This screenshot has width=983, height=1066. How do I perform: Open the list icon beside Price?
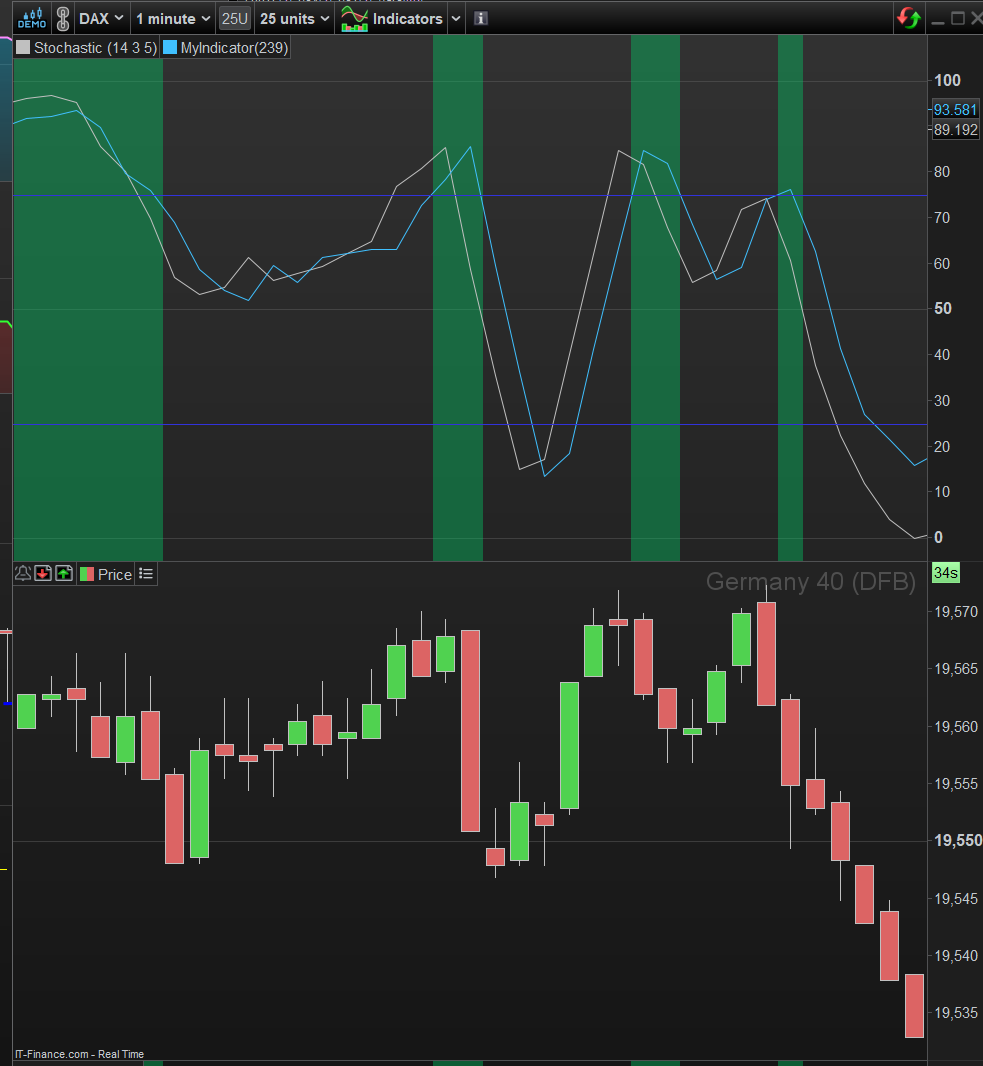pyautogui.click(x=145, y=574)
